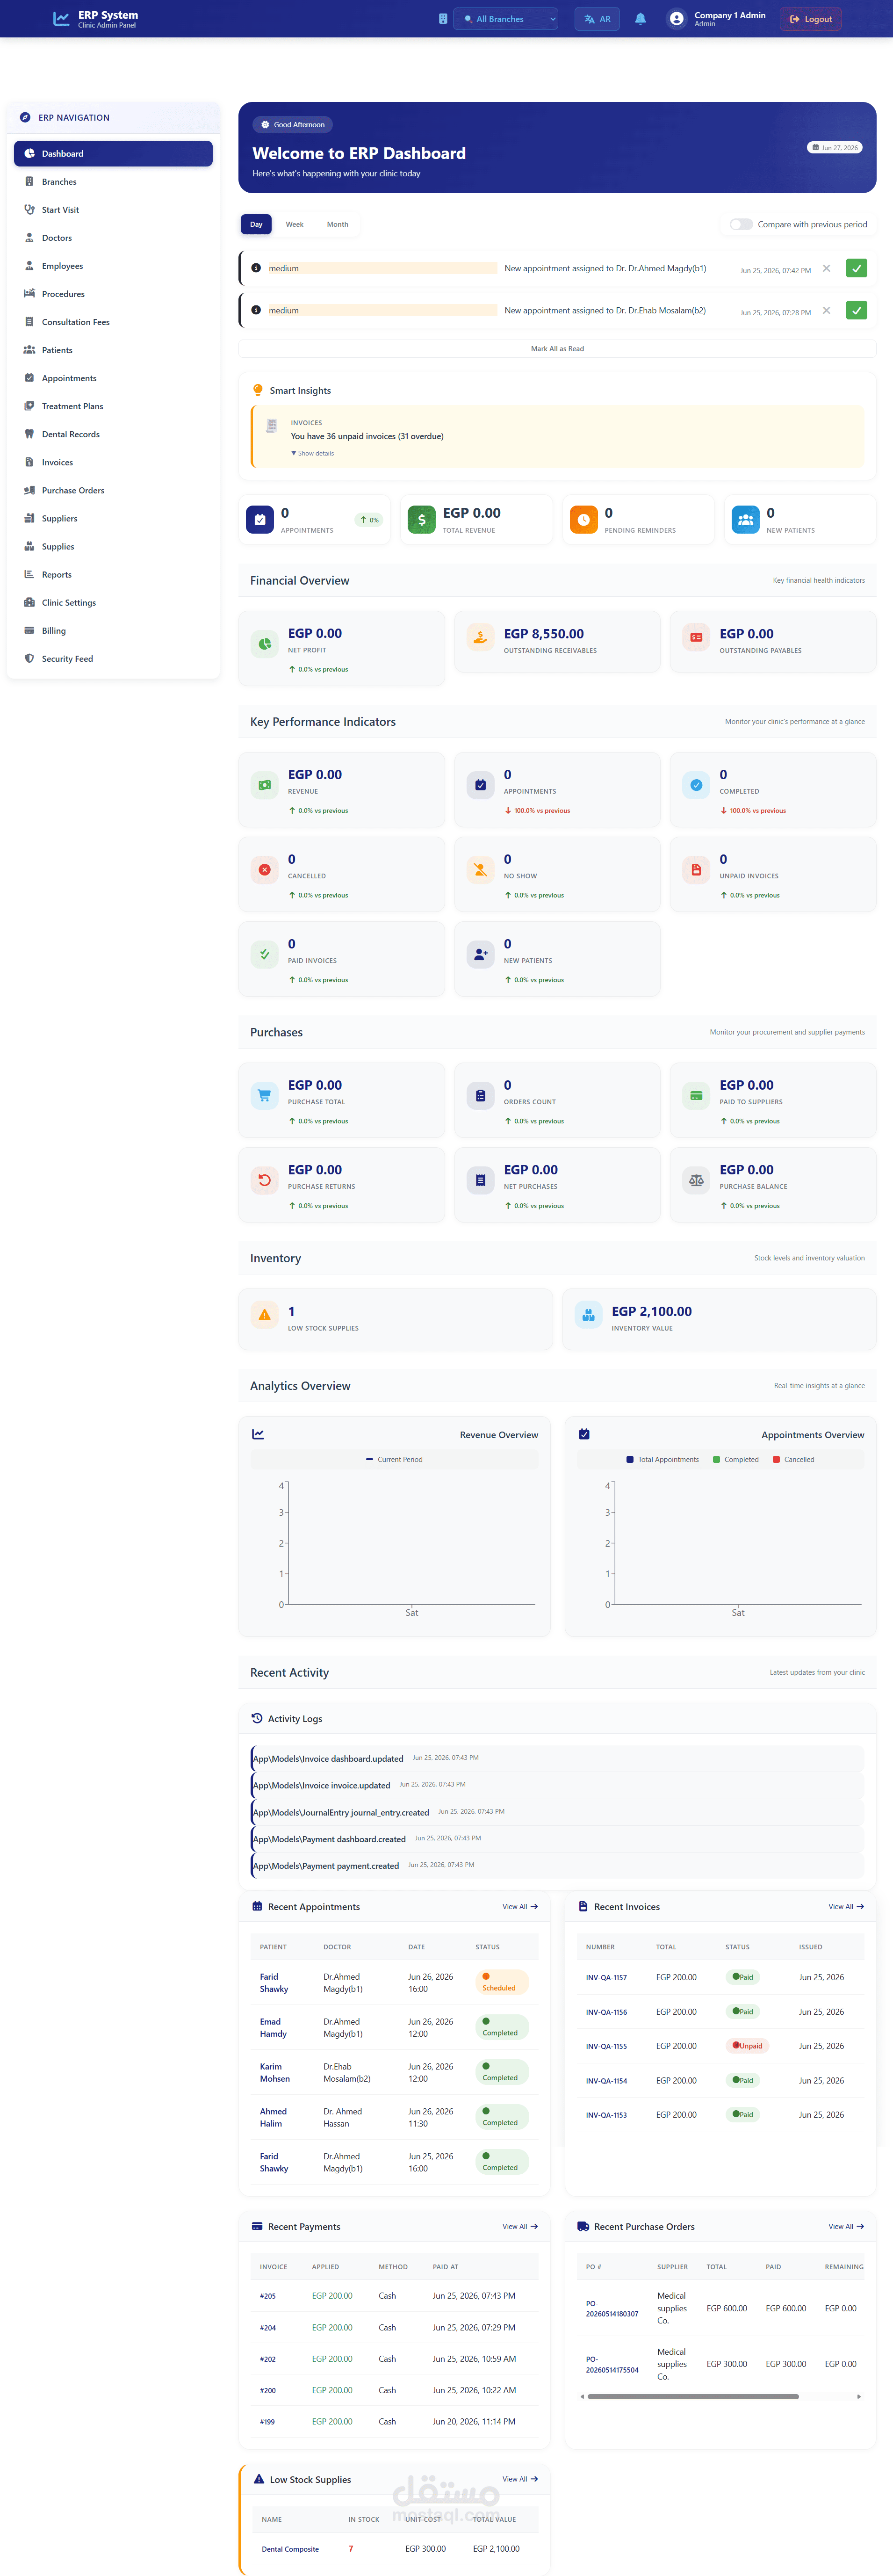Screen dimensions: 893x2576
Task: Toggle Completed series in Appointments Overview legend
Action: click(735, 1459)
